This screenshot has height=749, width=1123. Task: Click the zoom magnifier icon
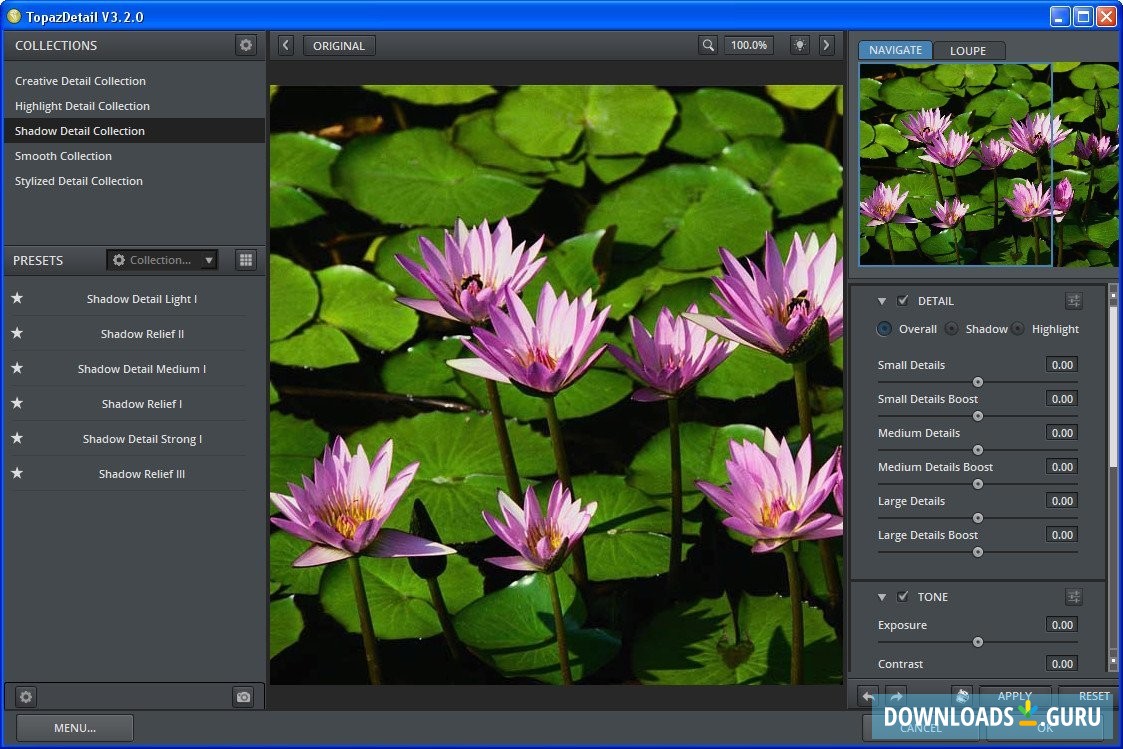(x=708, y=45)
